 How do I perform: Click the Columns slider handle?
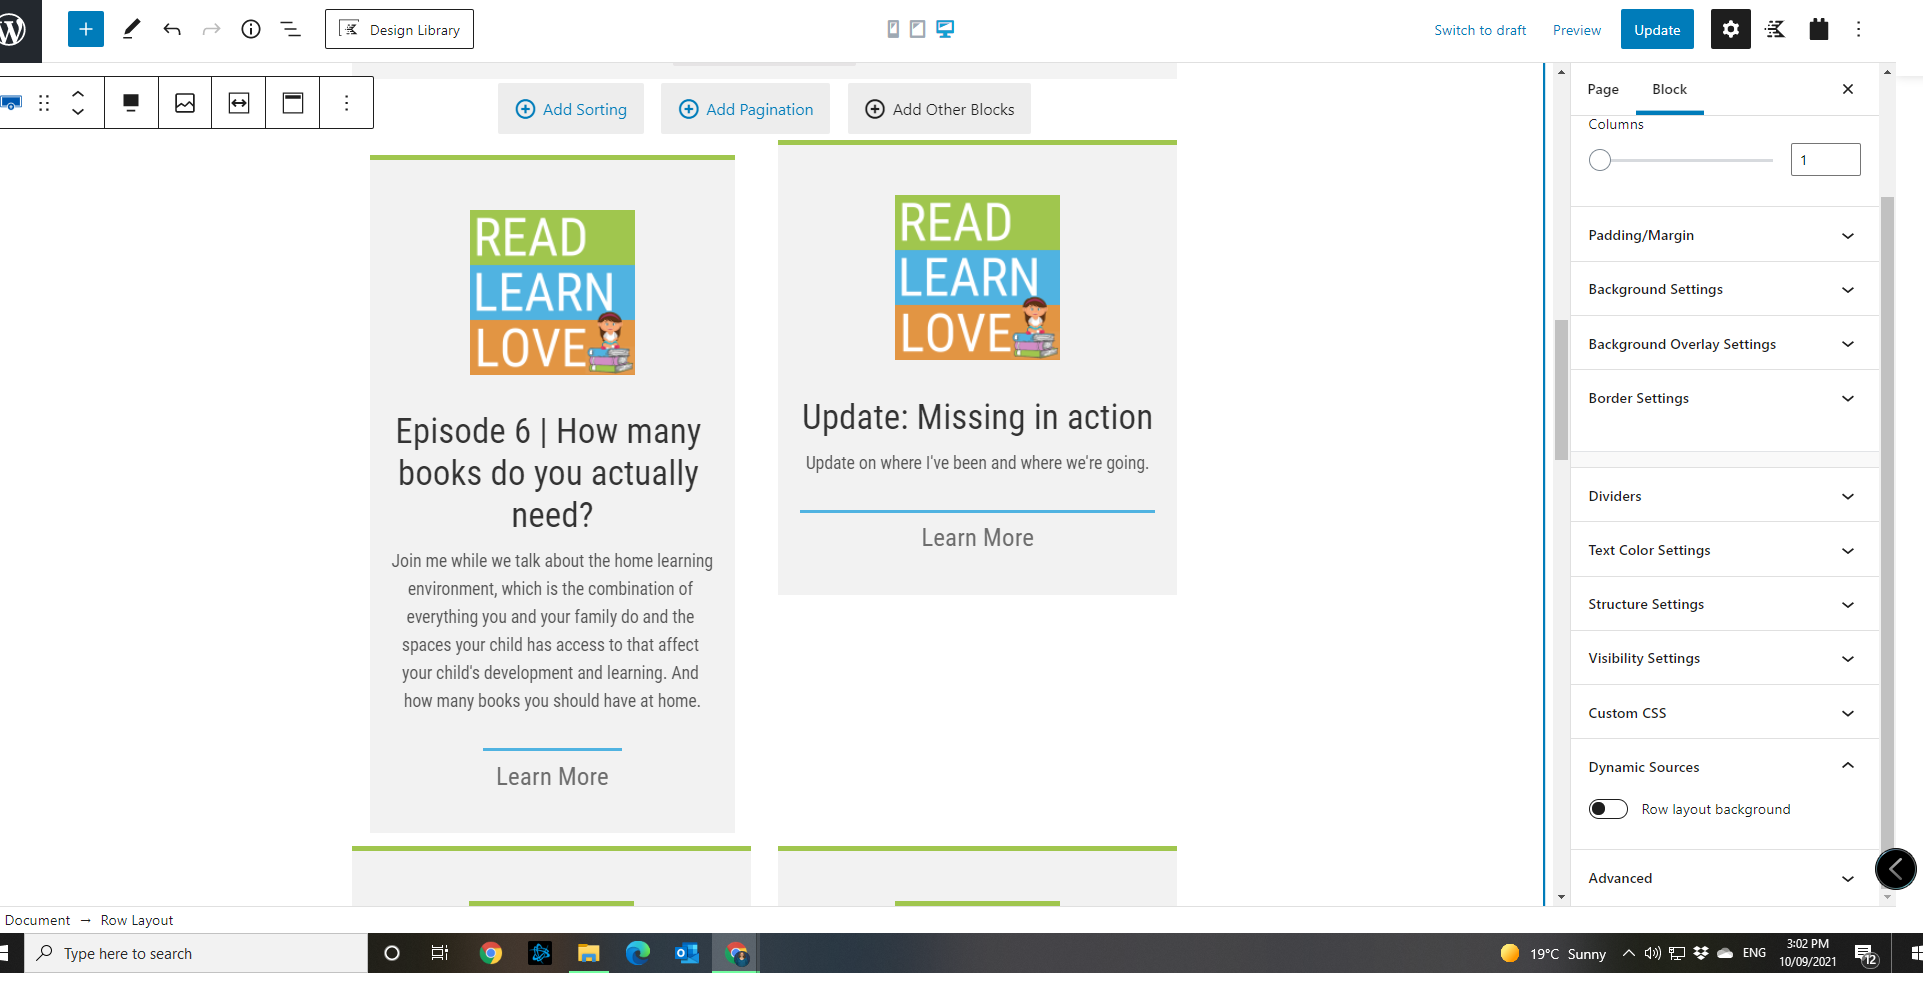pyautogui.click(x=1600, y=160)
